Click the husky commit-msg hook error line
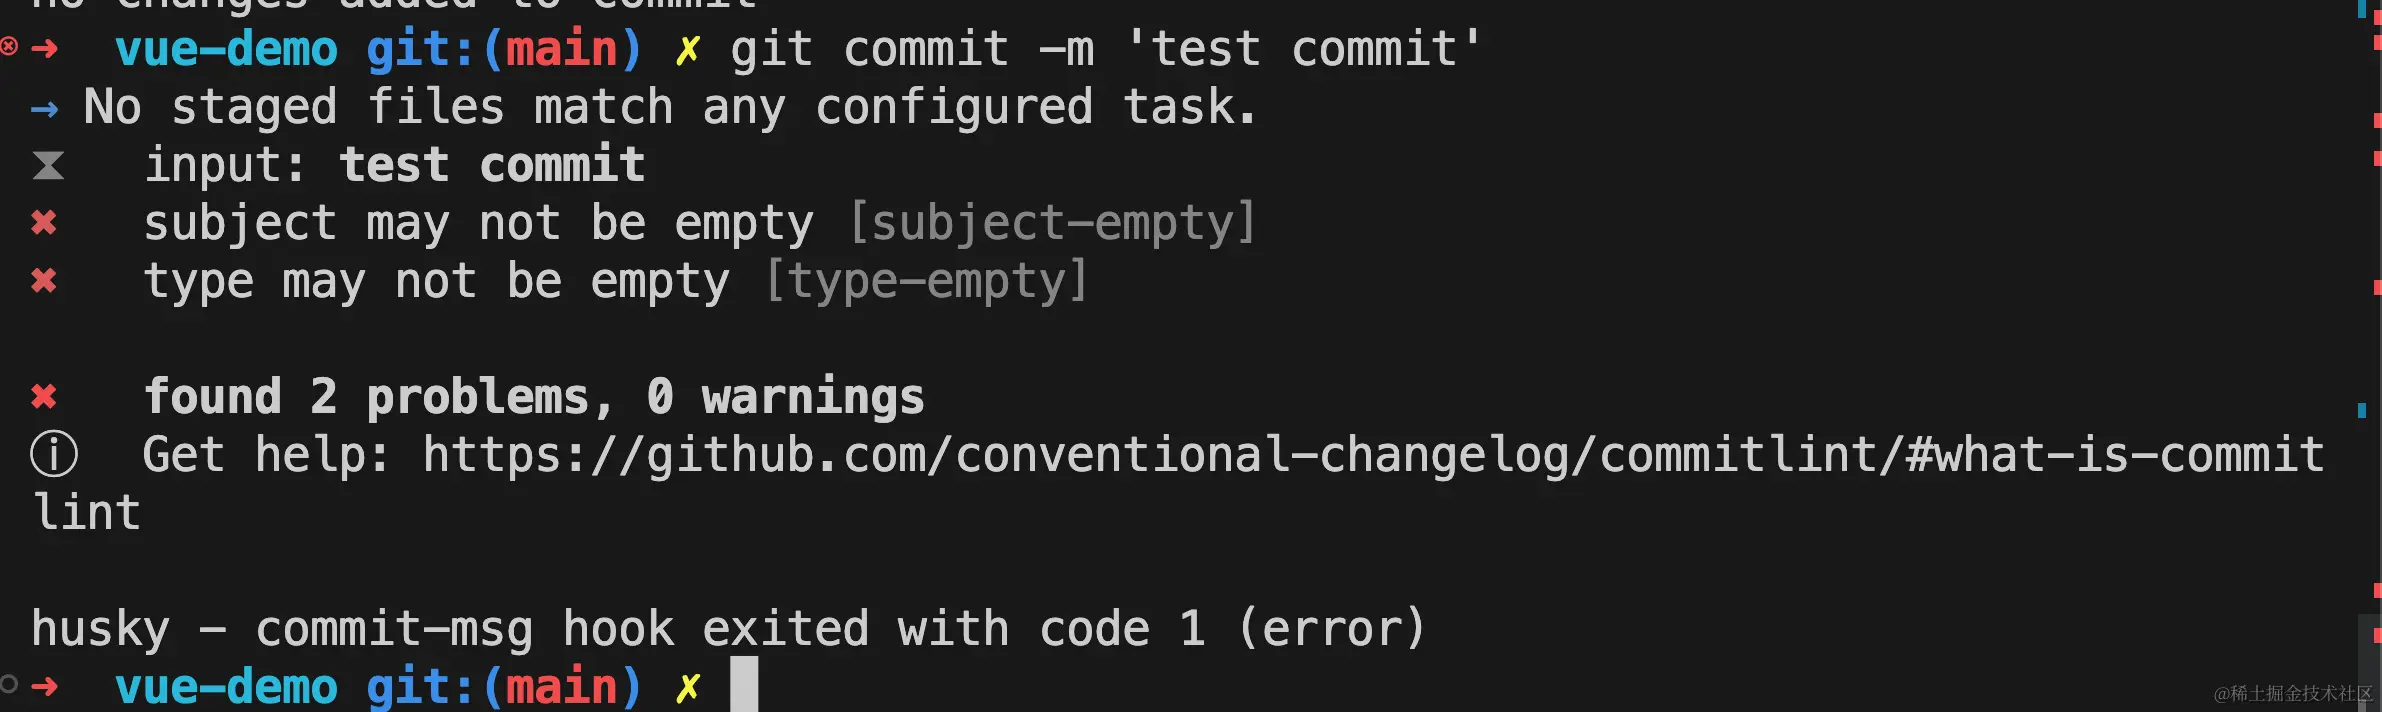The height and width of the screenshot is (712, 2382). (x=728, y=629)
